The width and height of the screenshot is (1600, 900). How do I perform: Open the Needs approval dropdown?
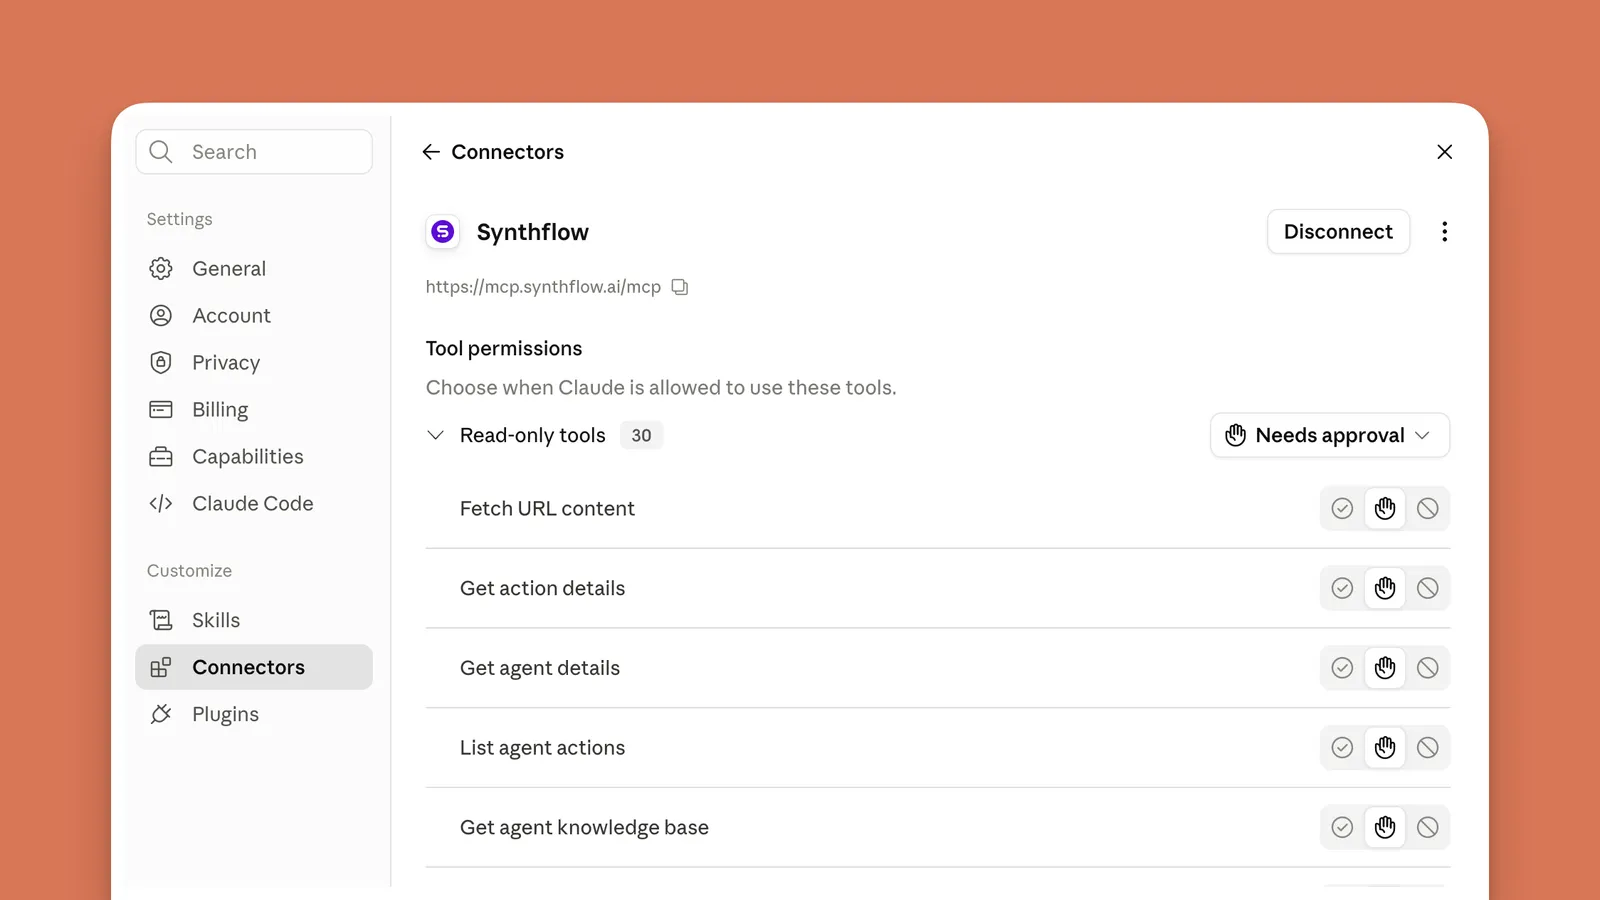1330,435
